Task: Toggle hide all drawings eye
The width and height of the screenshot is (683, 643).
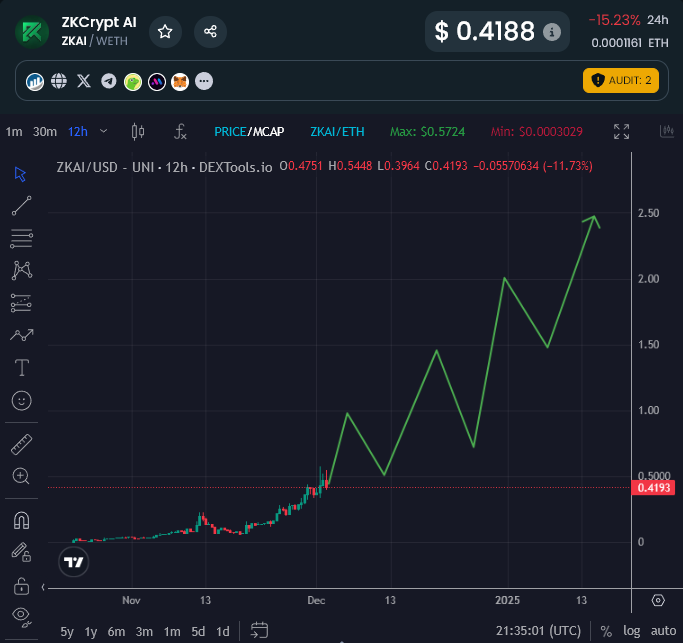Action: pos(22,617)
